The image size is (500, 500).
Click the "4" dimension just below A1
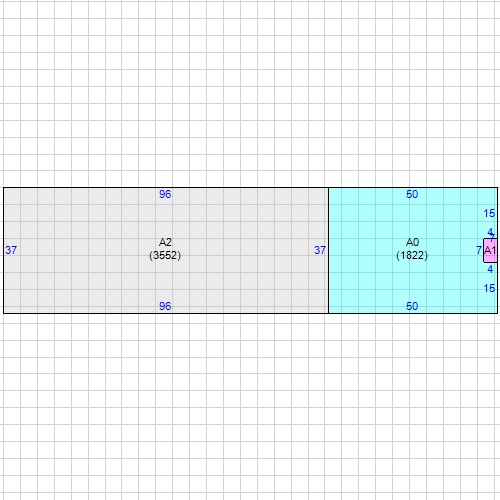490,269
